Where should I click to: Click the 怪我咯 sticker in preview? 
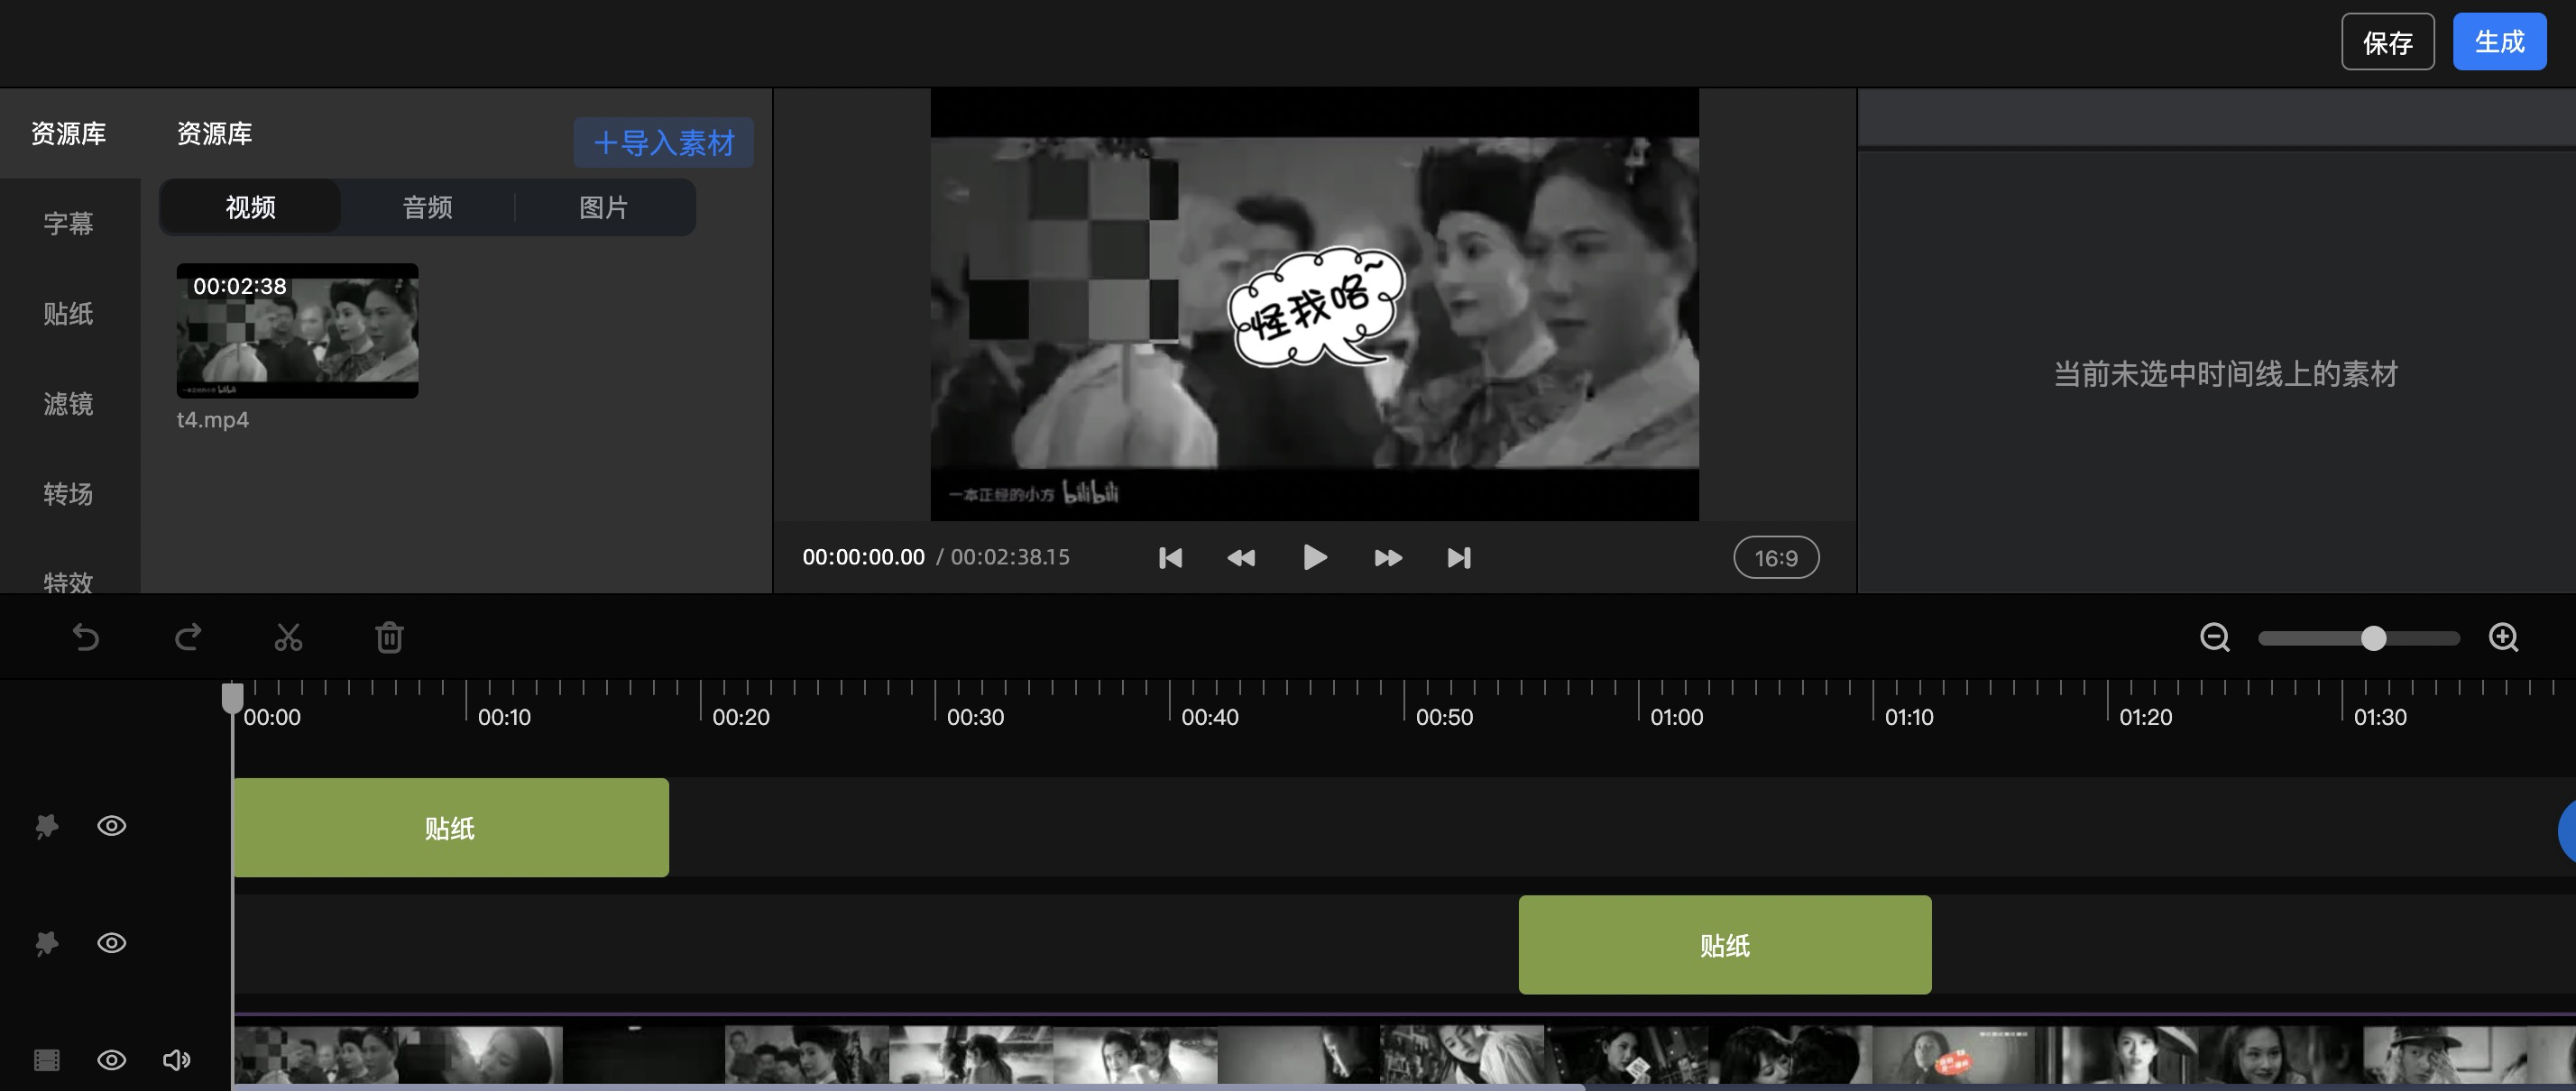pyautogui.click(x=1316, y=308)
